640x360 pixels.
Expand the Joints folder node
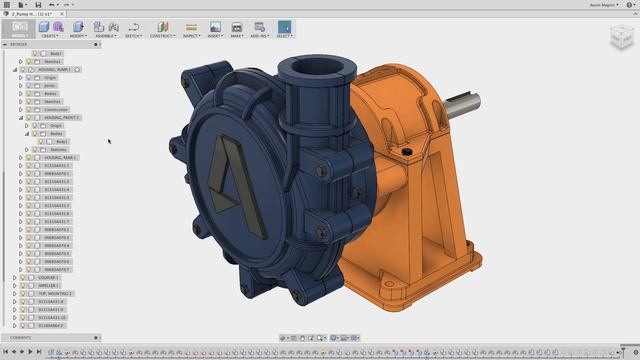pyautogui.click(x=21, y=86)
